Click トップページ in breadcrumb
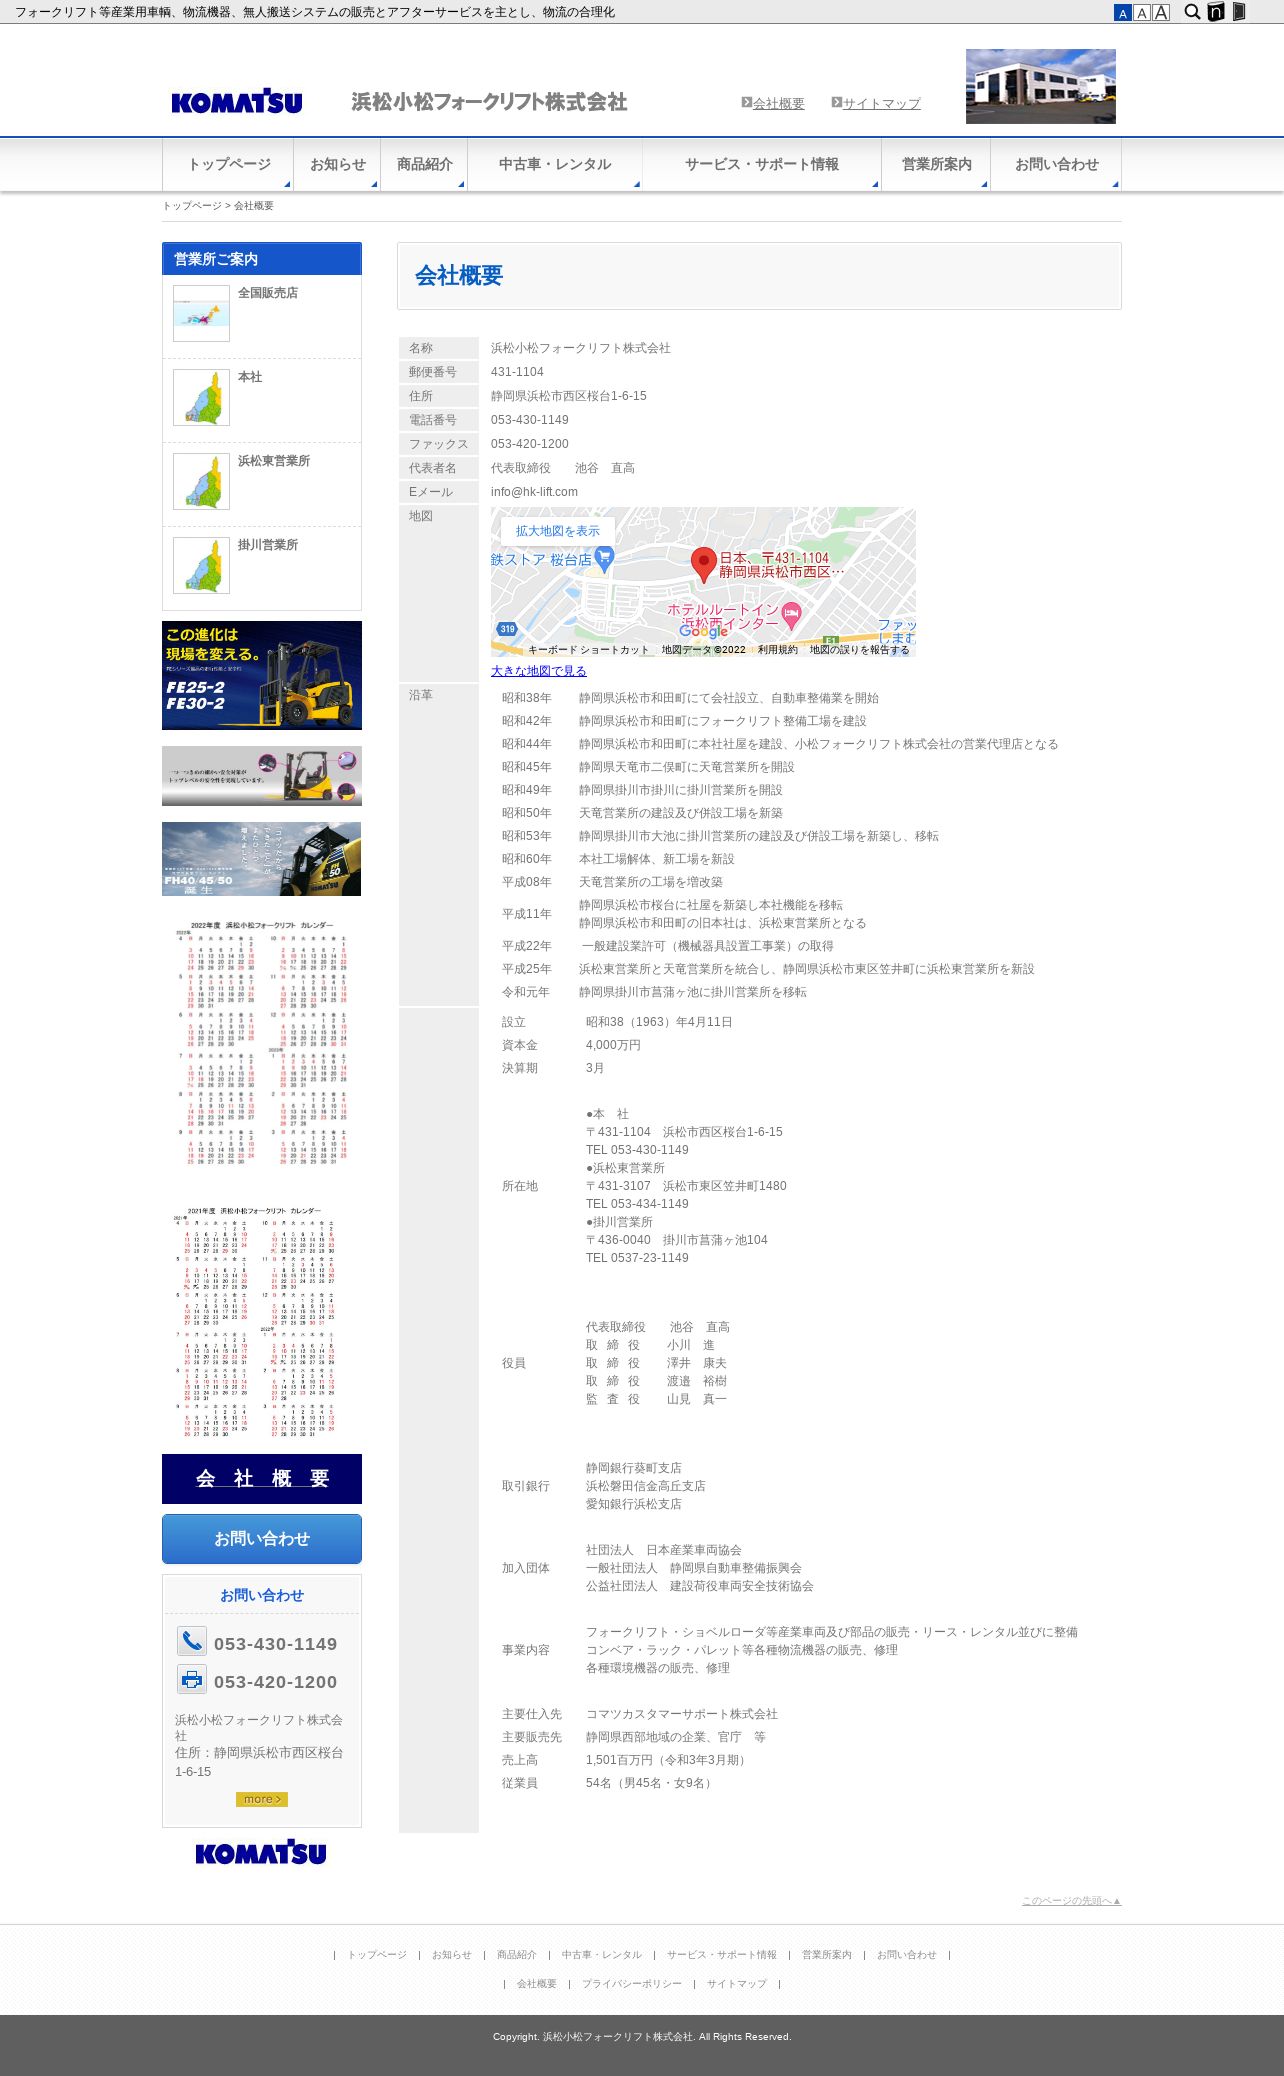The image size is (1284, 2076). pos(192,205)
